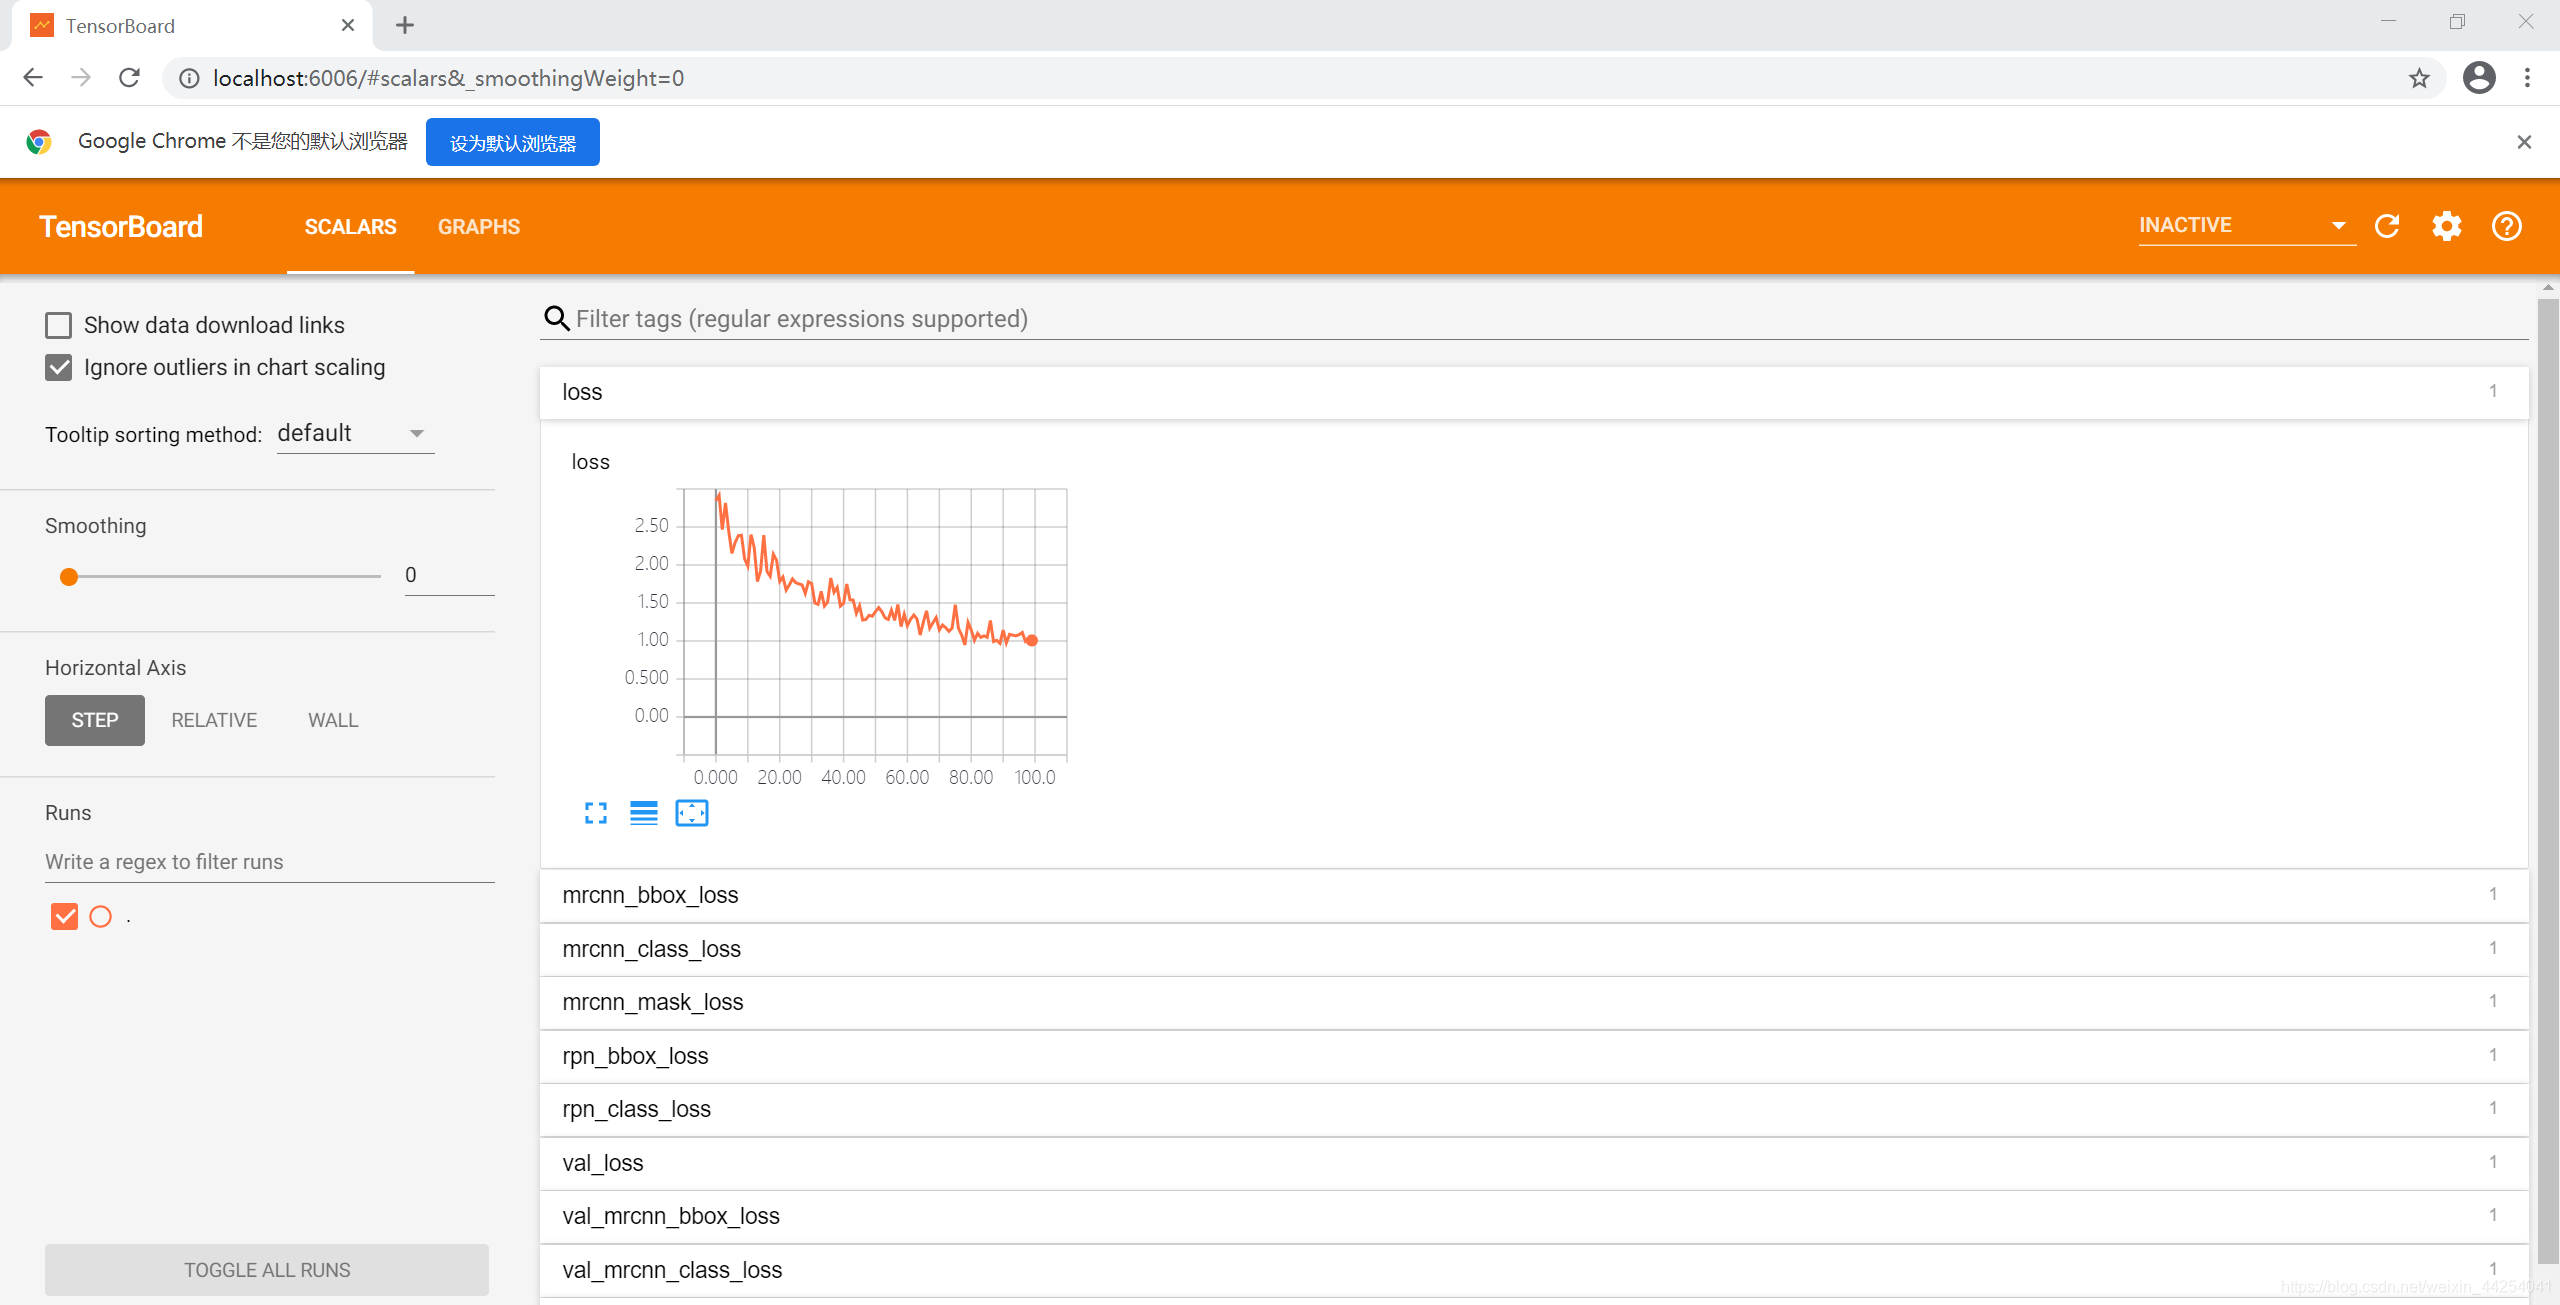Reload the browser page

tap(129, 78)
